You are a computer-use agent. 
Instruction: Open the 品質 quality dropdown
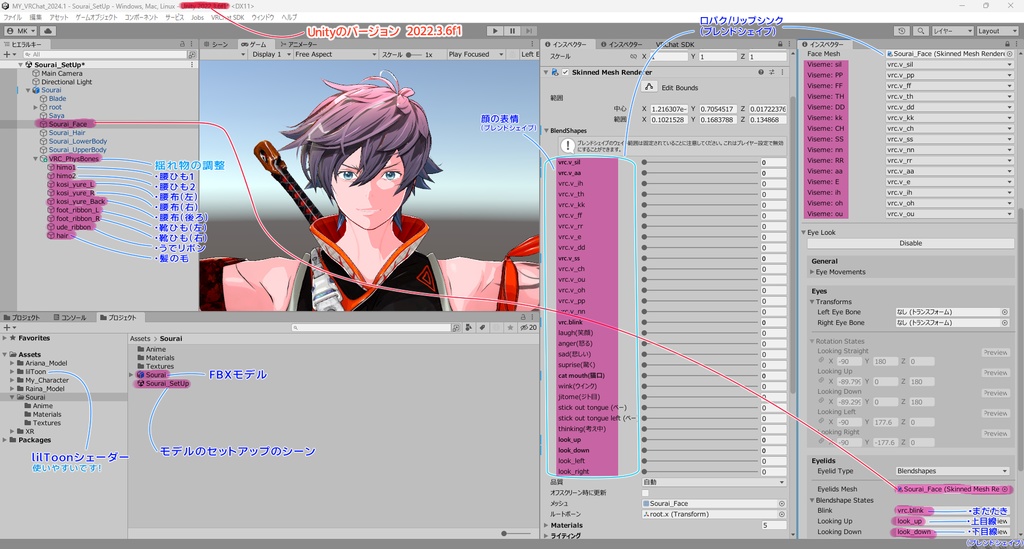(x=714, y=482)
